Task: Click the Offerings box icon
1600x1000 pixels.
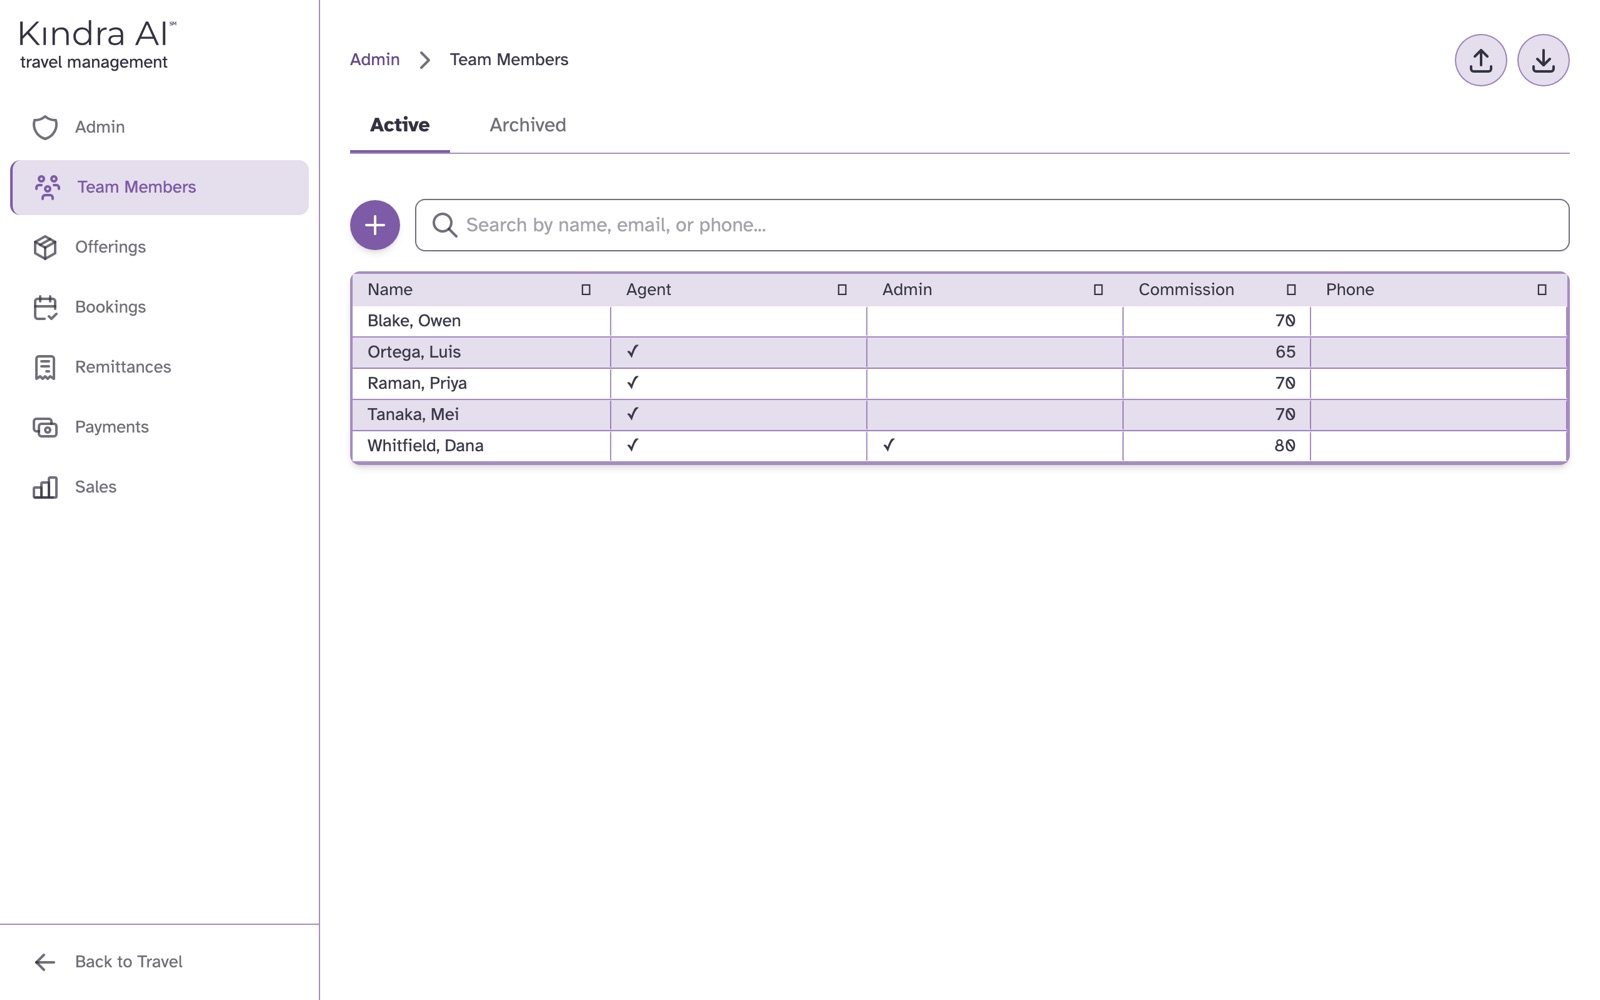Action: 45,247
